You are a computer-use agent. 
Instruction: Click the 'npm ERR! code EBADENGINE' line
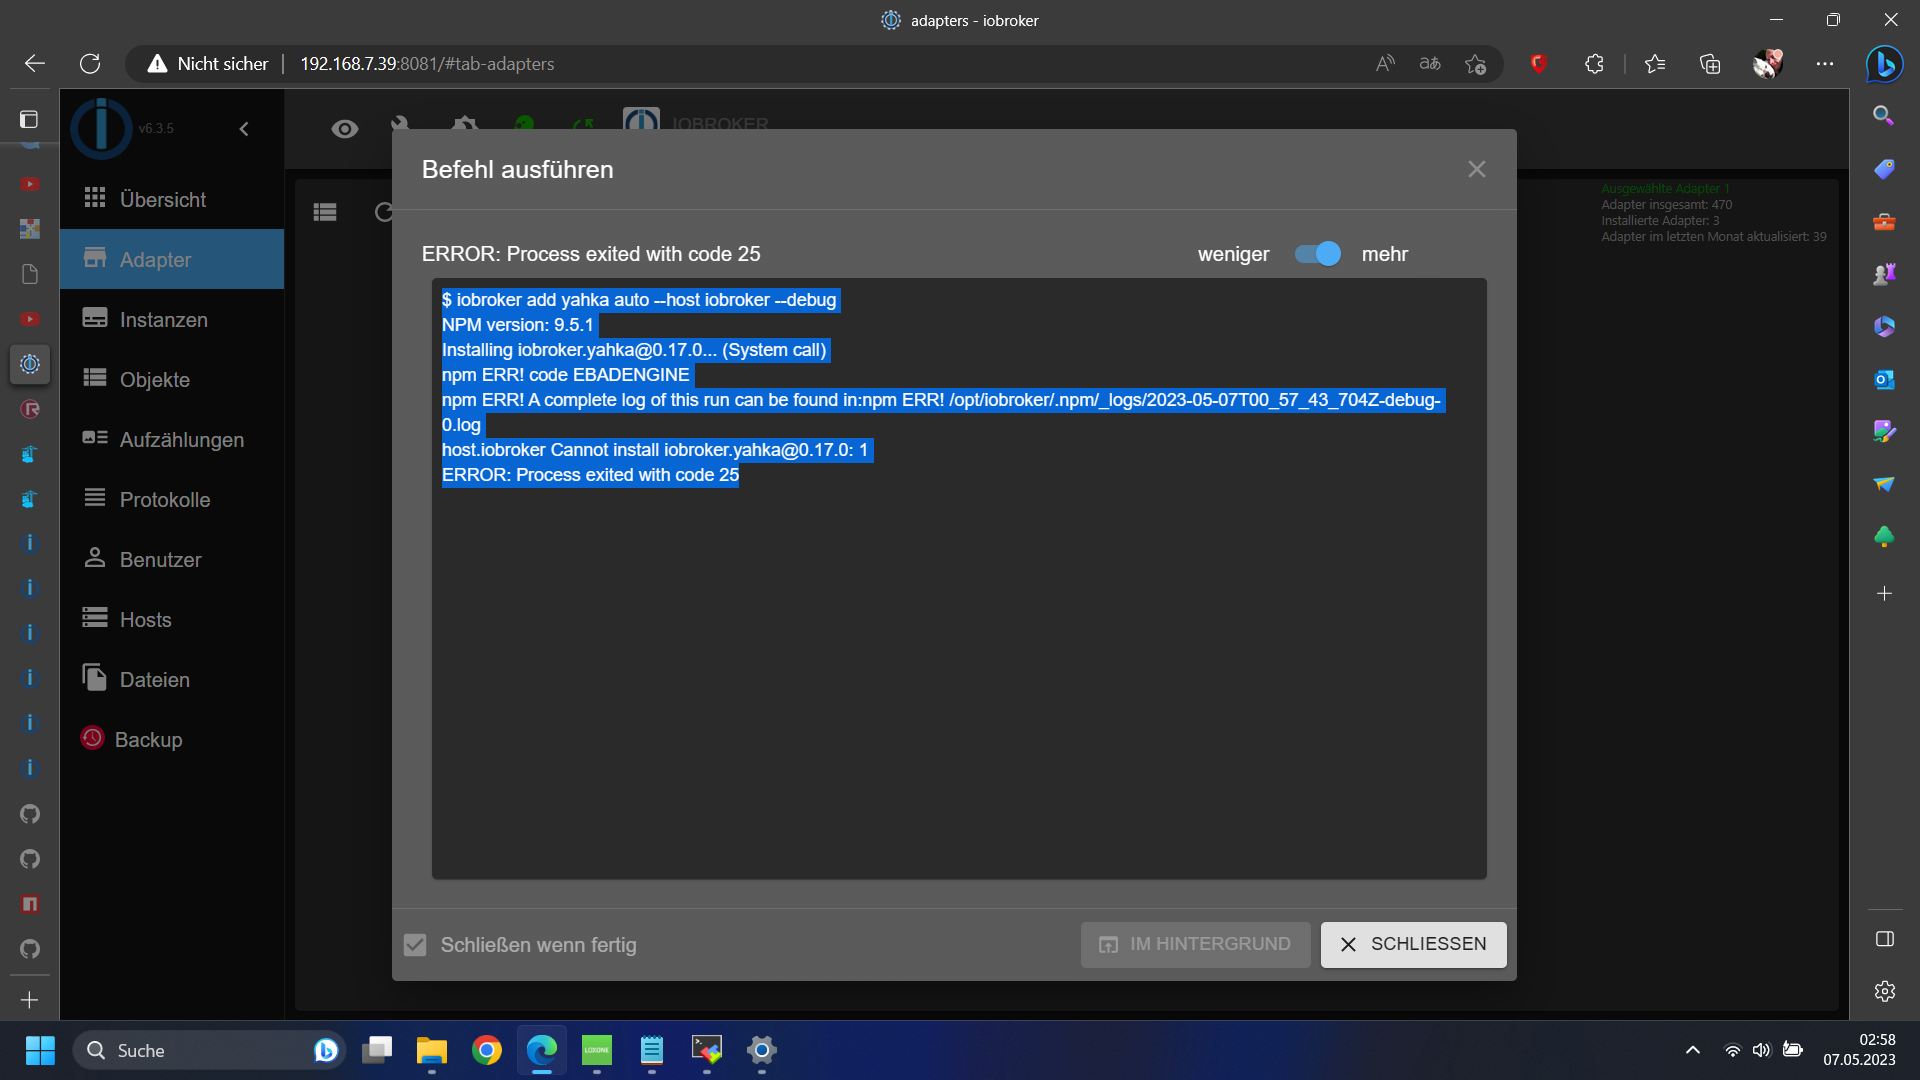coord(566,375)
